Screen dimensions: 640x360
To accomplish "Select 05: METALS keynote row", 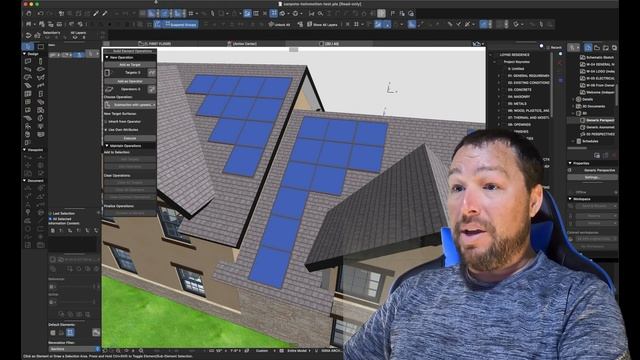I will click(x=518, y=104).
